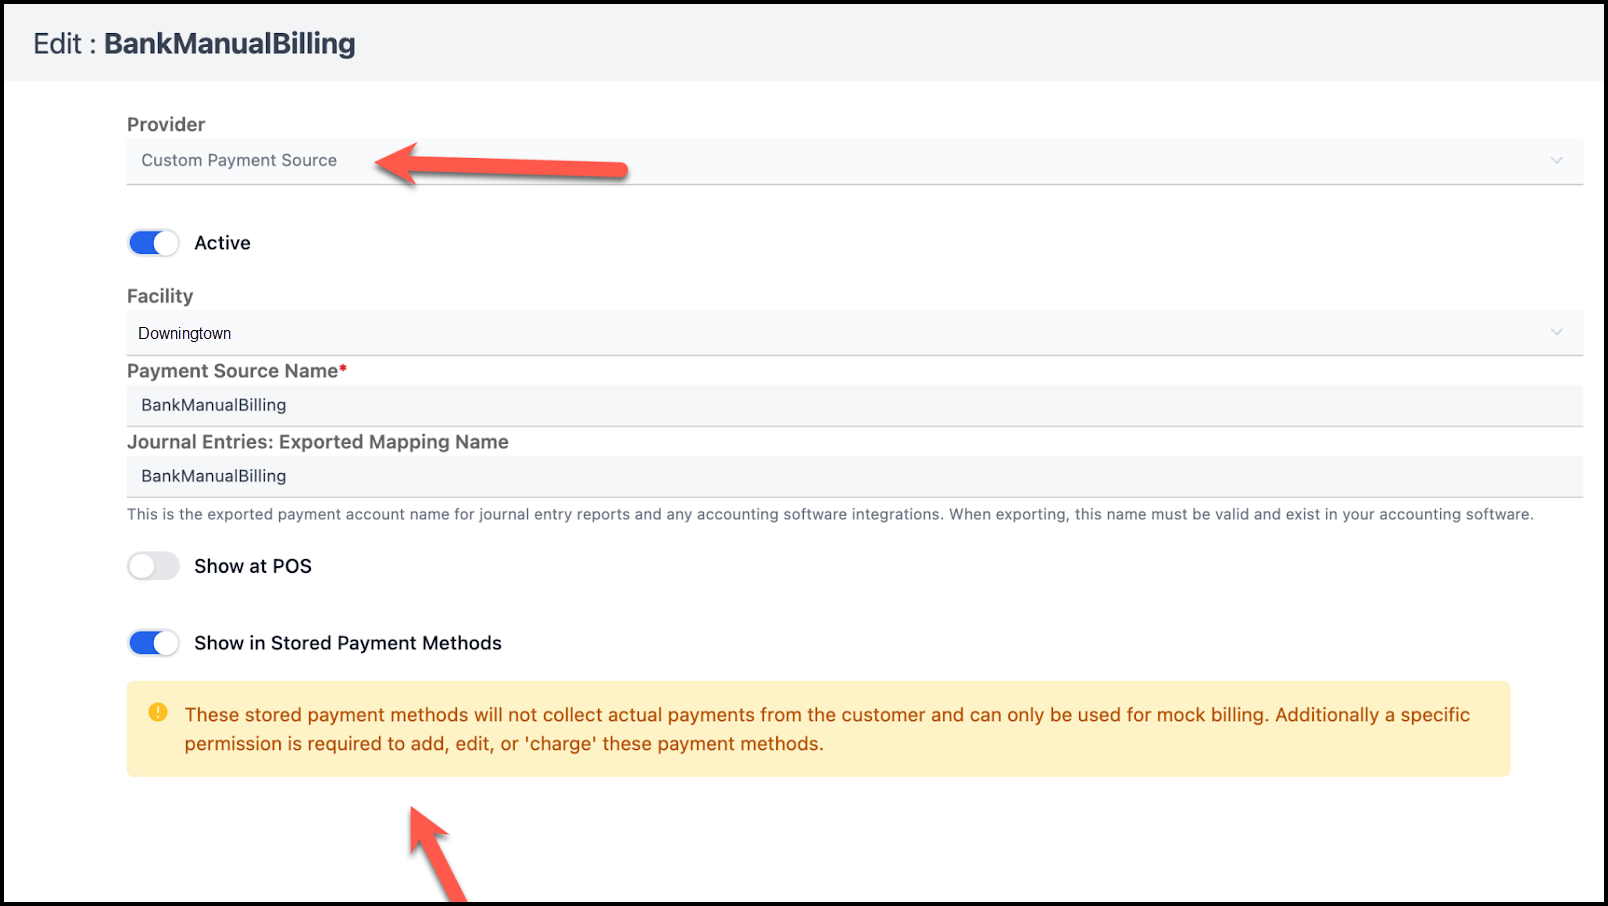Click the 'Provider' field label
The image size is (1608, 906).
pyautogui.click(x=166, y=124)
